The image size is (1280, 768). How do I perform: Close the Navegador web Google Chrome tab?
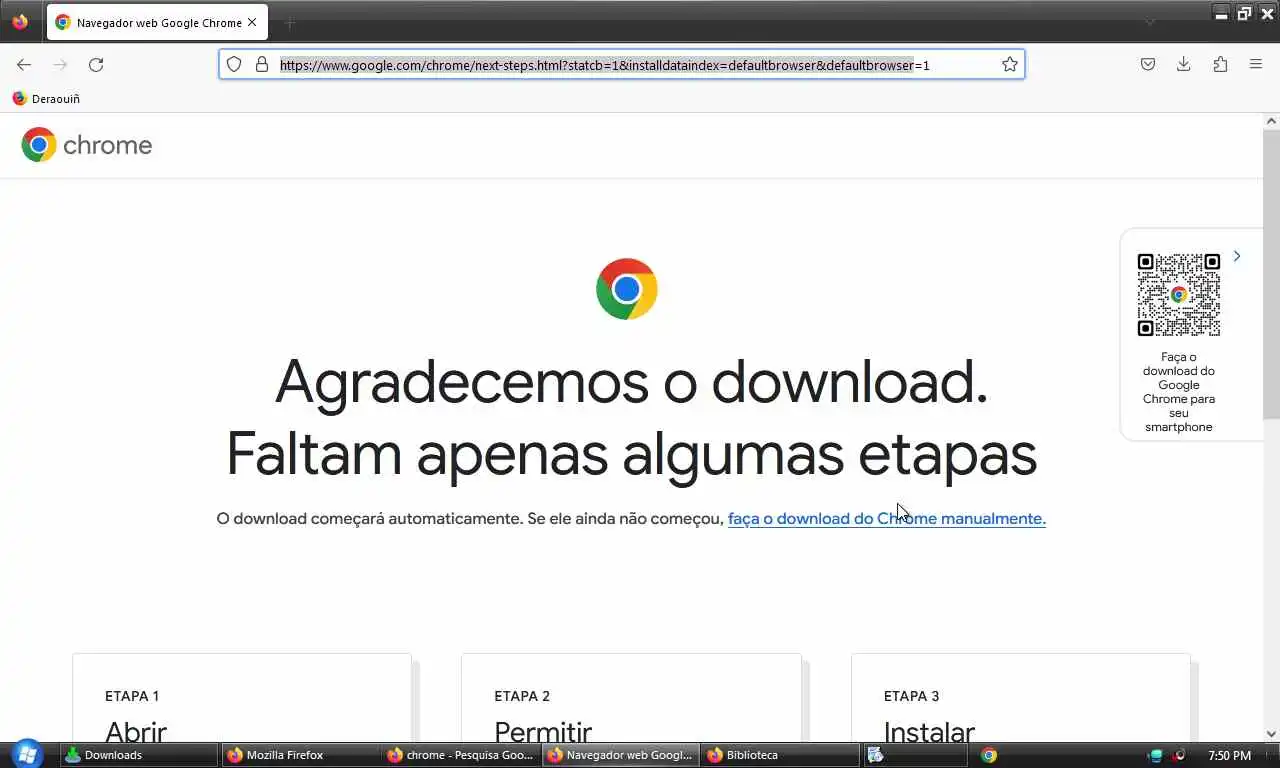[252, 22]
